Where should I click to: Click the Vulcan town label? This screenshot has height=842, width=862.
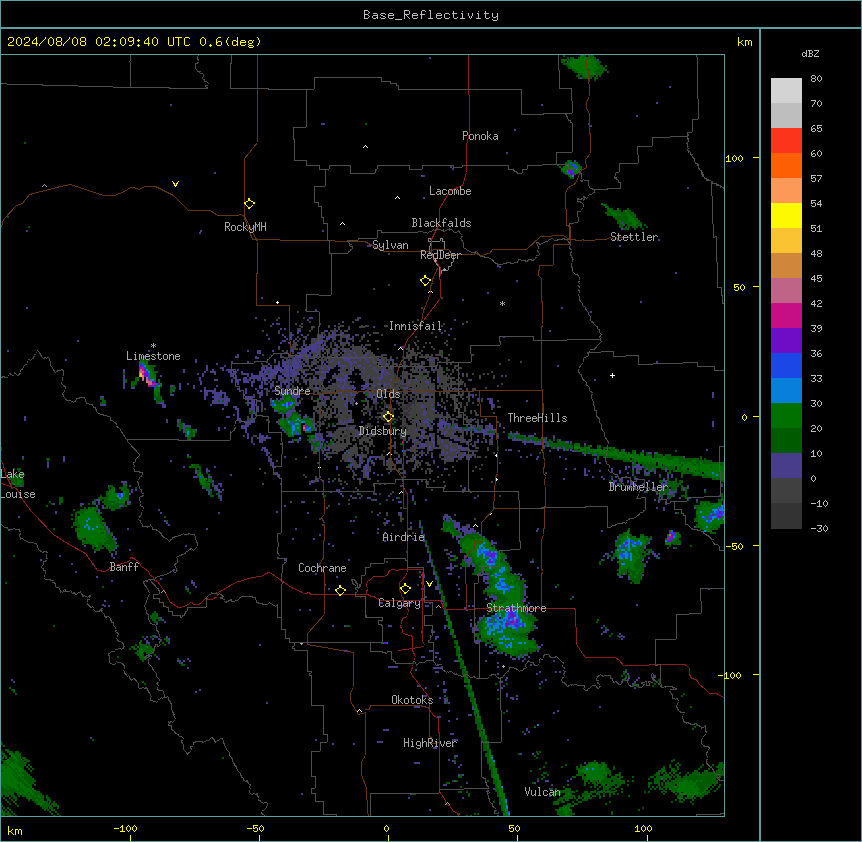[x=542, y=792]
